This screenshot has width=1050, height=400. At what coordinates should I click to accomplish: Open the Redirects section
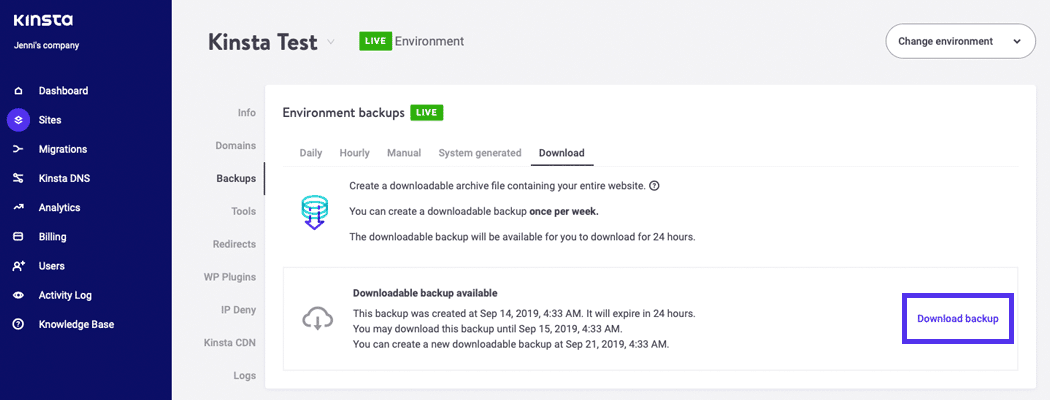pyautogui.click(x=234, y=244)
